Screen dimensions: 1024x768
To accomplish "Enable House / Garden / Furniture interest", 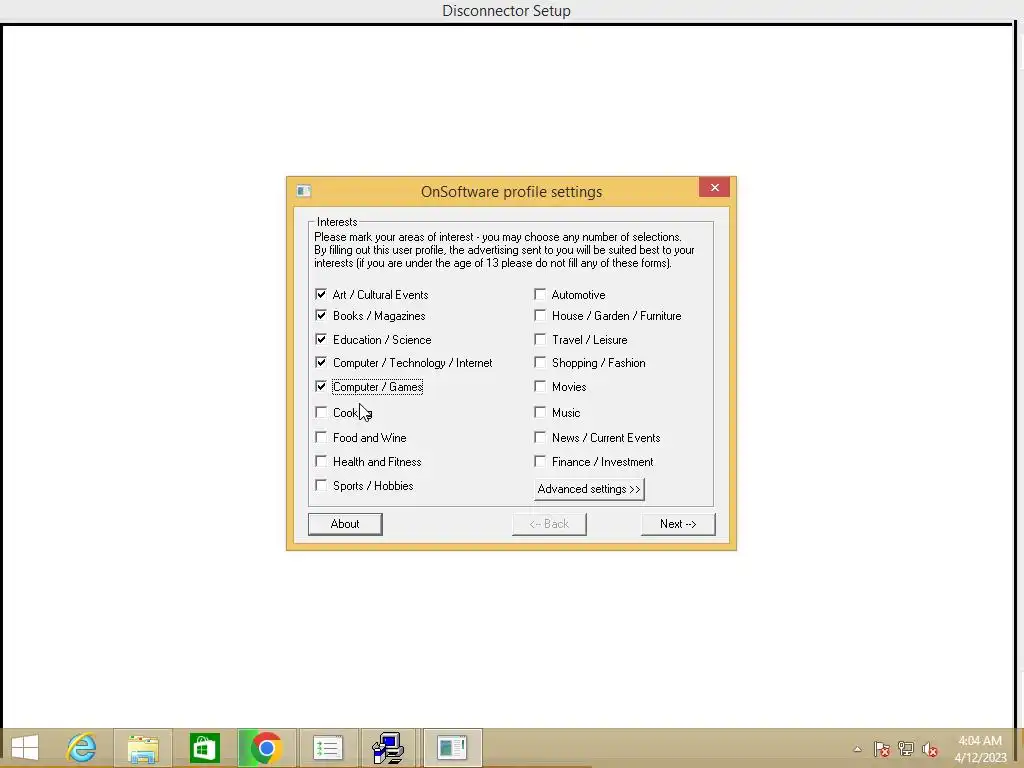I will 540,315.
